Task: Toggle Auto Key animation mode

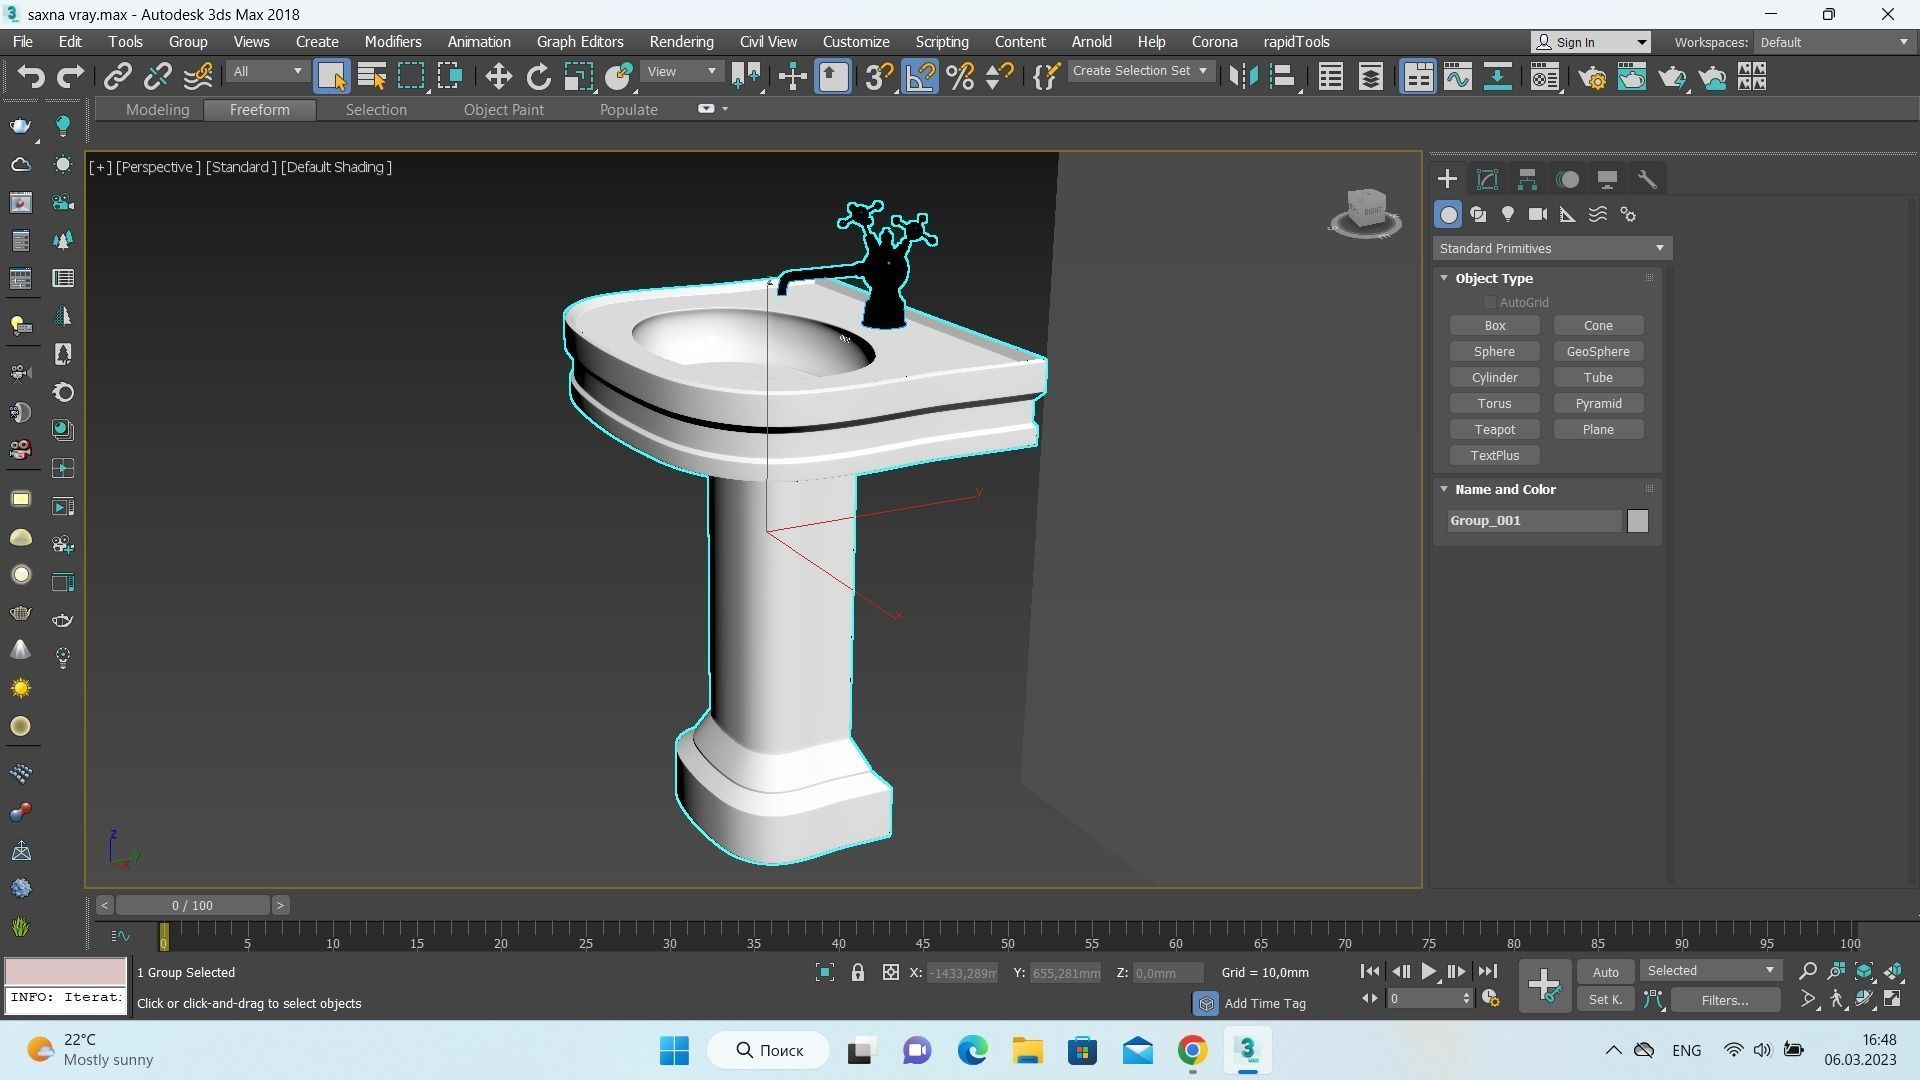Action: click(x=1605, y=971)
